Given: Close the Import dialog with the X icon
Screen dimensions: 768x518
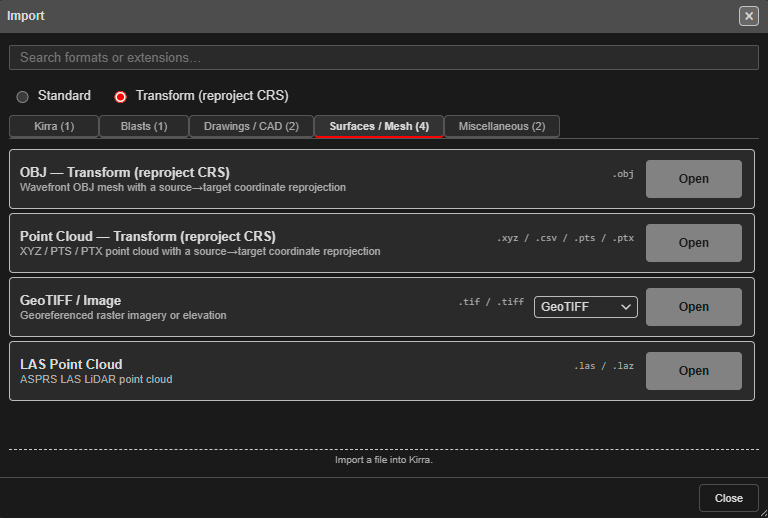Looking at the screenshot, I should tap(748, 16).
